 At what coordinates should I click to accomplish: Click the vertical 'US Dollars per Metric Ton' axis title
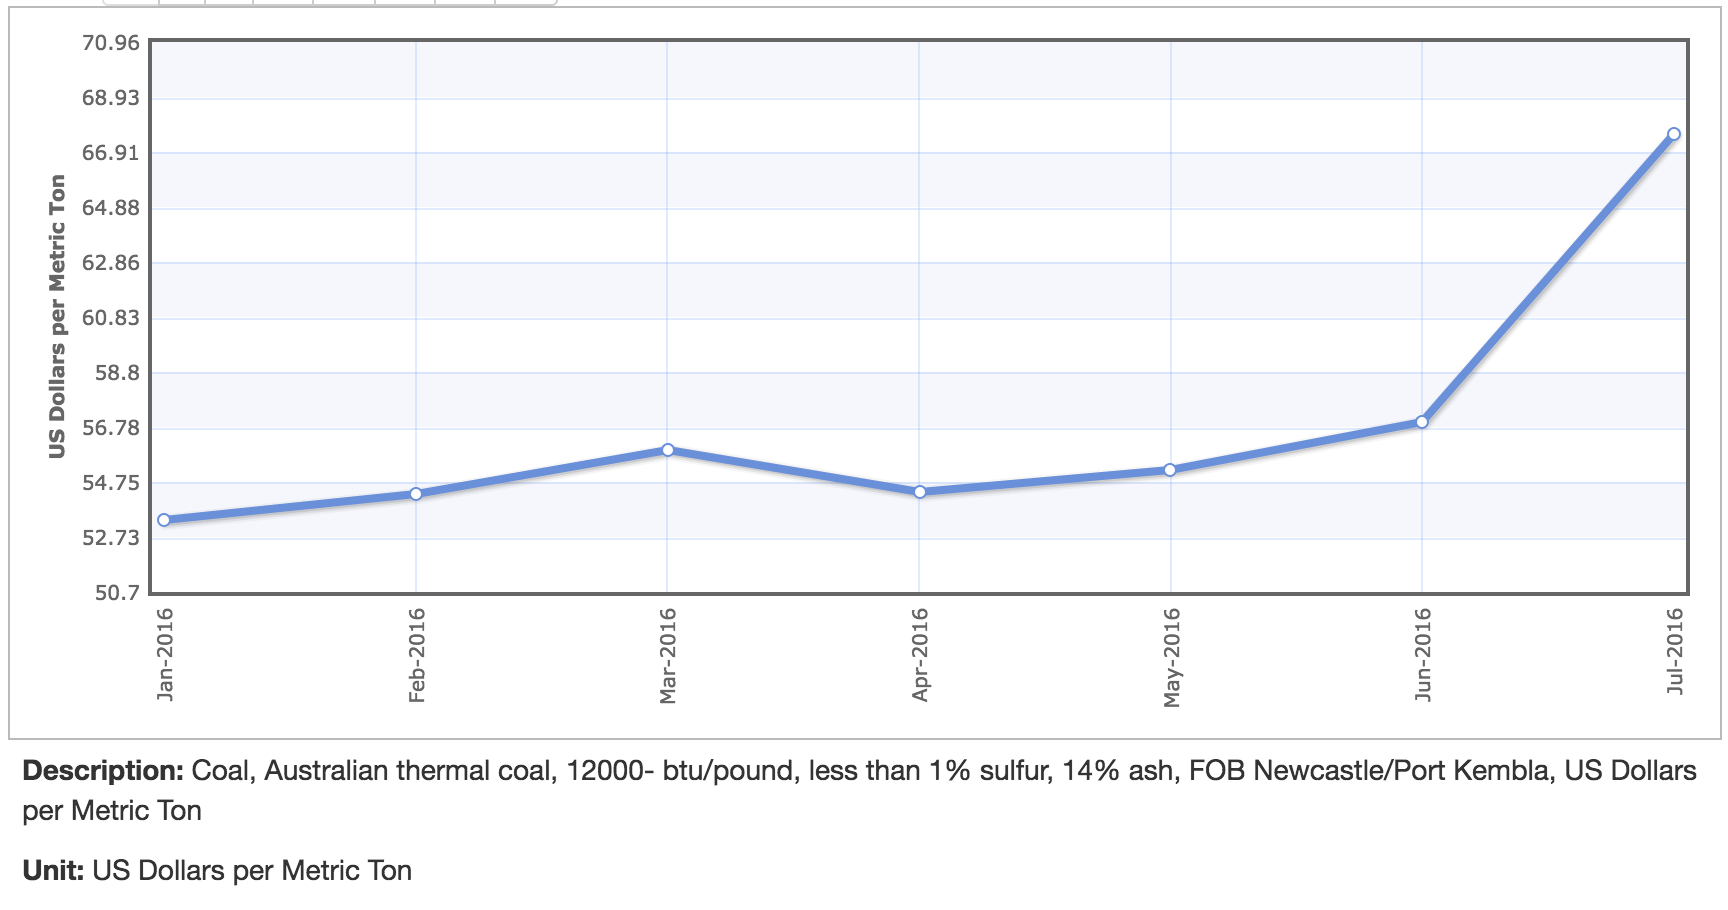57,316
